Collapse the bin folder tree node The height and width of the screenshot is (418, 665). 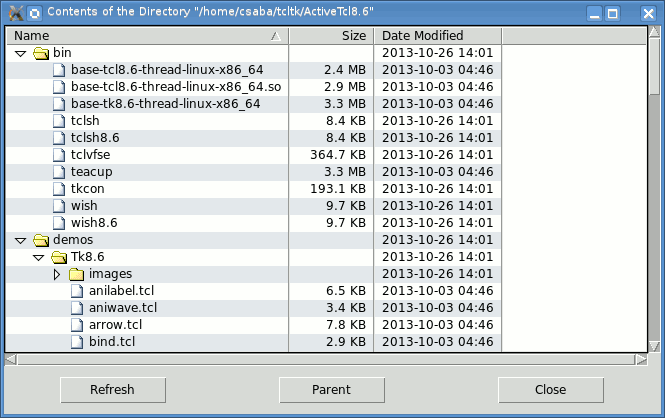[x=20, y=53]
